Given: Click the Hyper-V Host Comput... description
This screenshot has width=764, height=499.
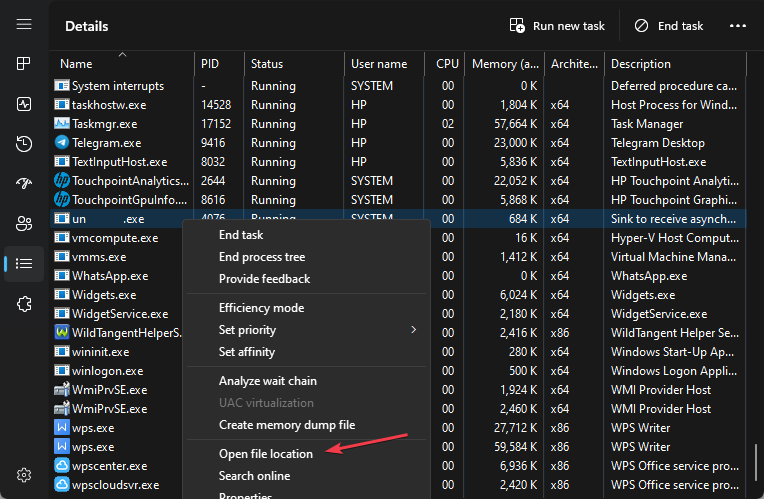Looking at the screenshot, I should coord(675,238).
